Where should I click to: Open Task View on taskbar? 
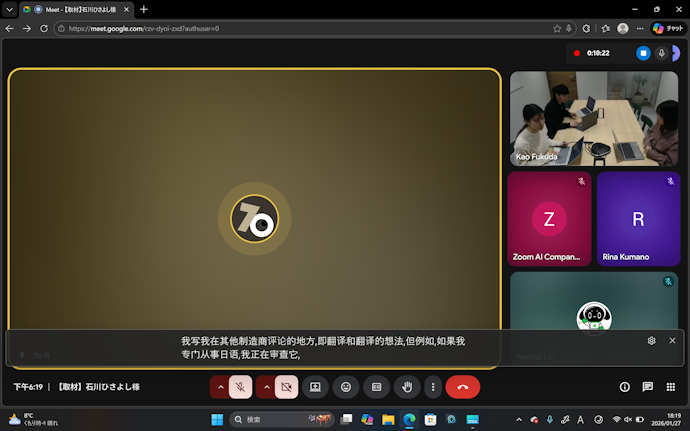[346, 420]
